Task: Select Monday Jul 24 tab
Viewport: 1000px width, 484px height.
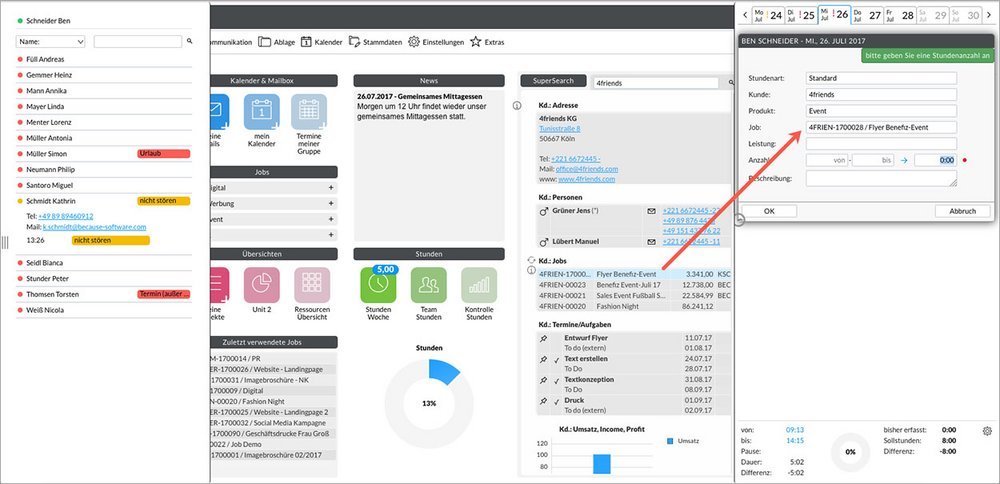Action: [768, 15]
